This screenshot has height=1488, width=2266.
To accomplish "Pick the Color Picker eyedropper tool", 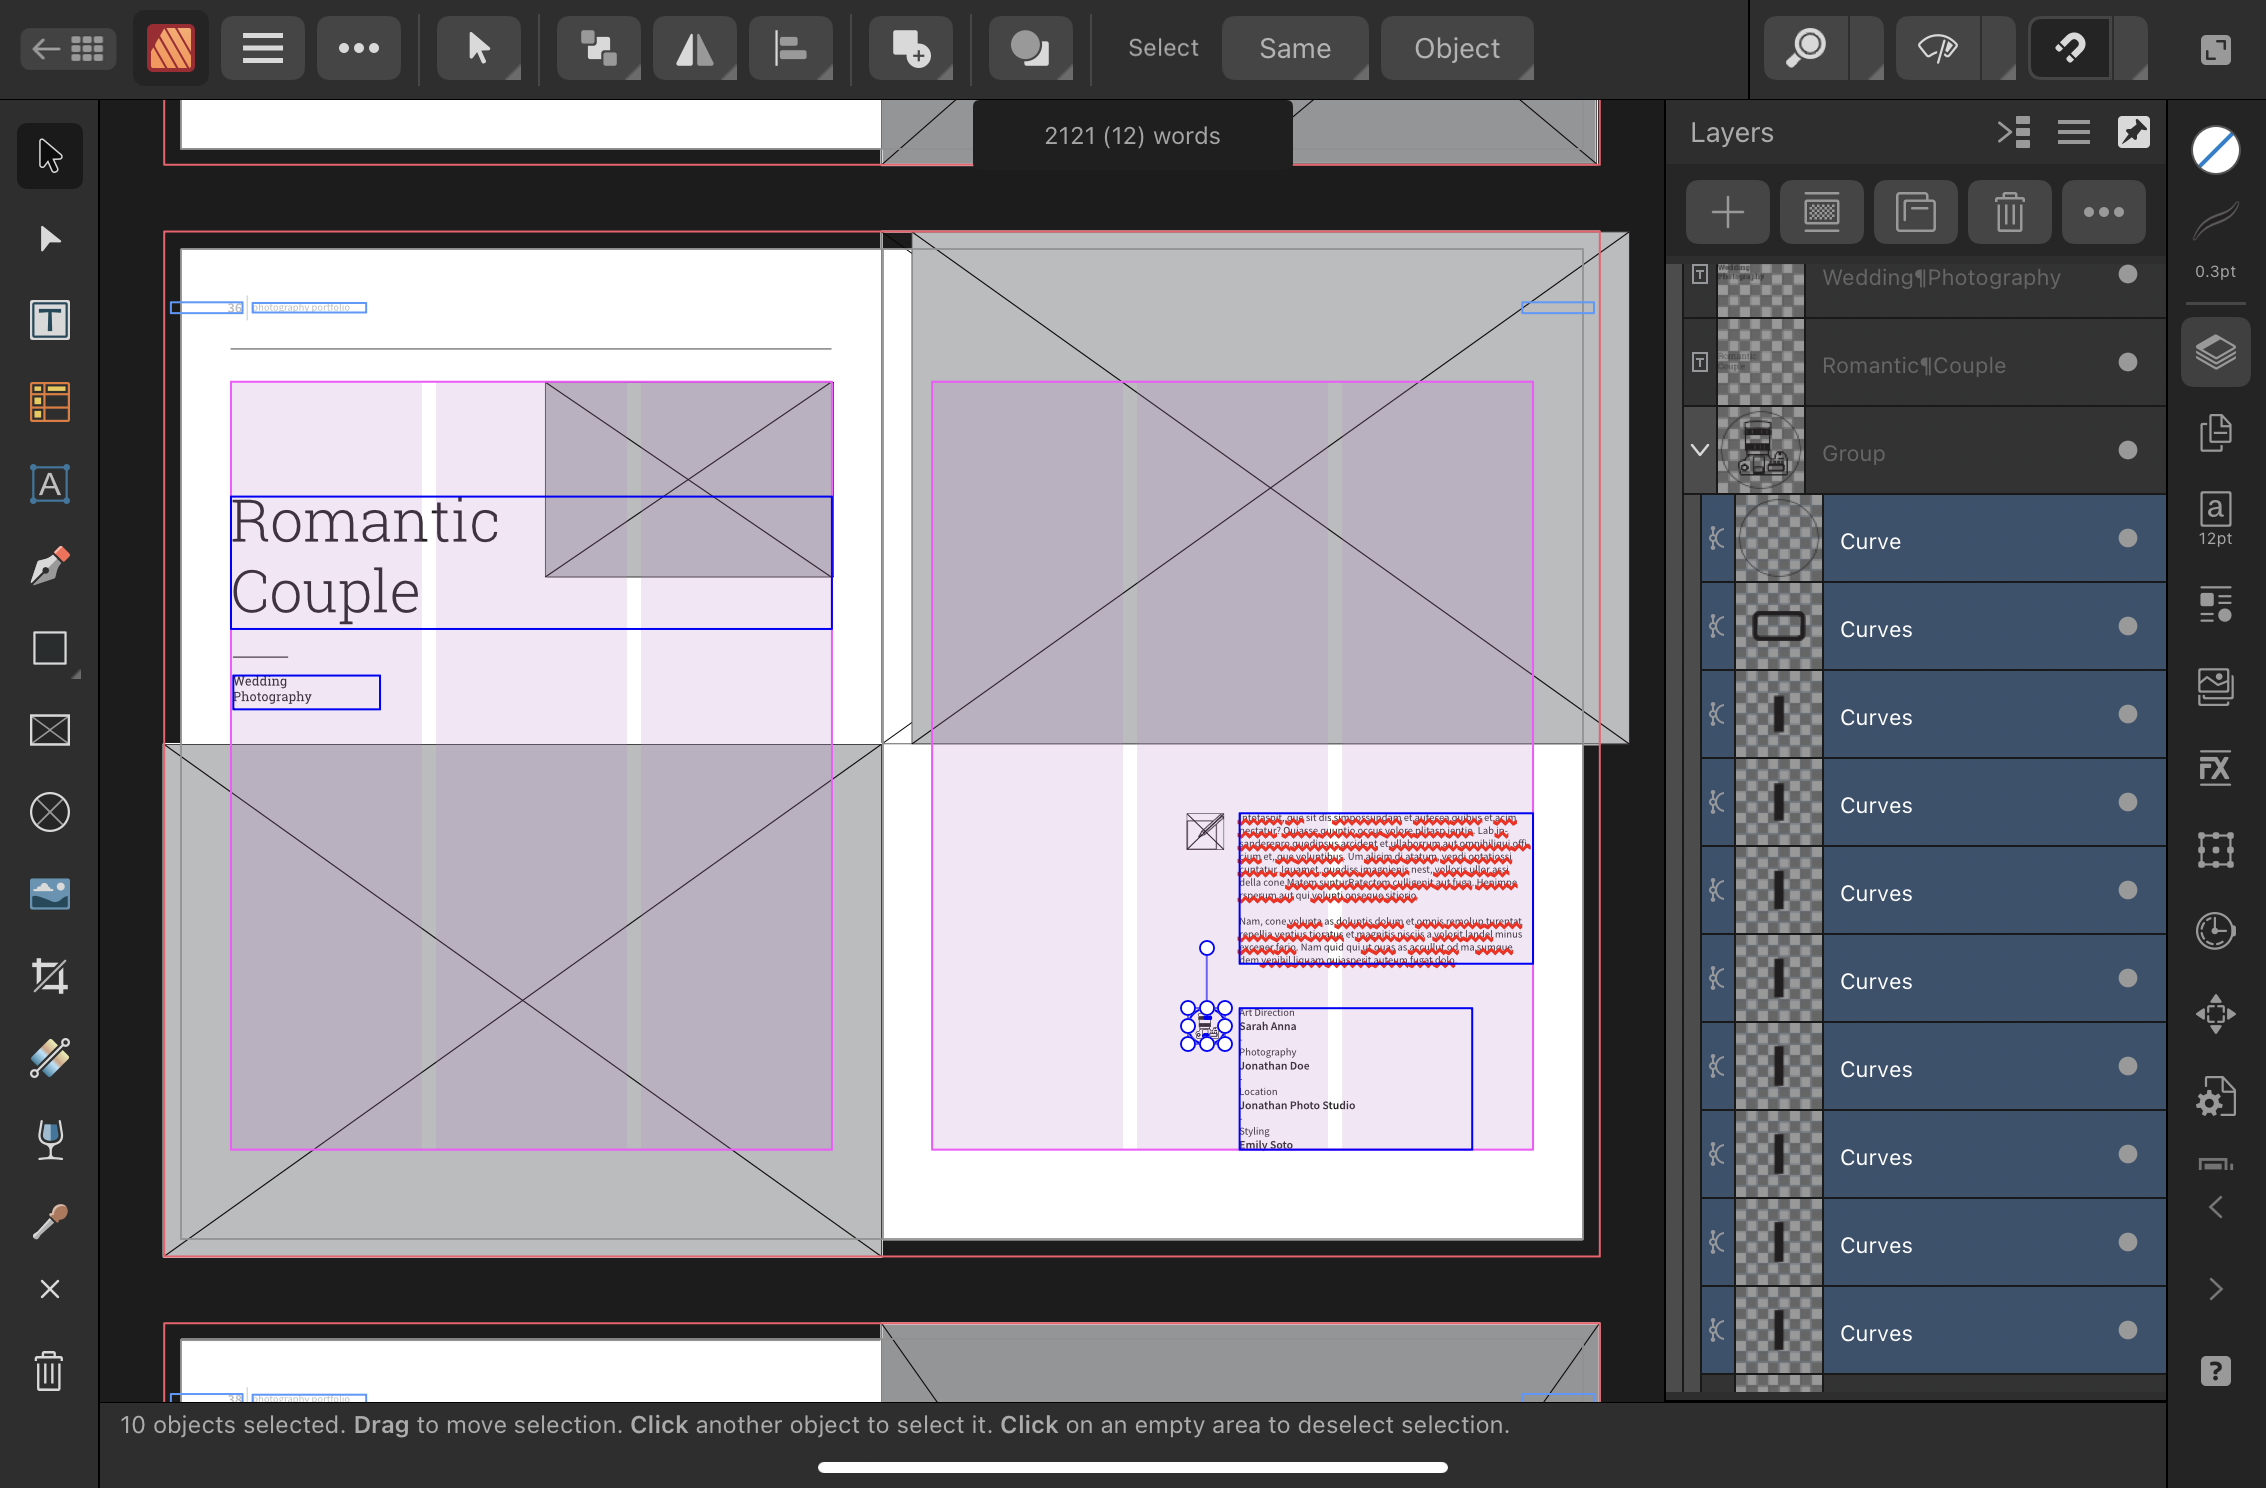I will click(49, 1221).
